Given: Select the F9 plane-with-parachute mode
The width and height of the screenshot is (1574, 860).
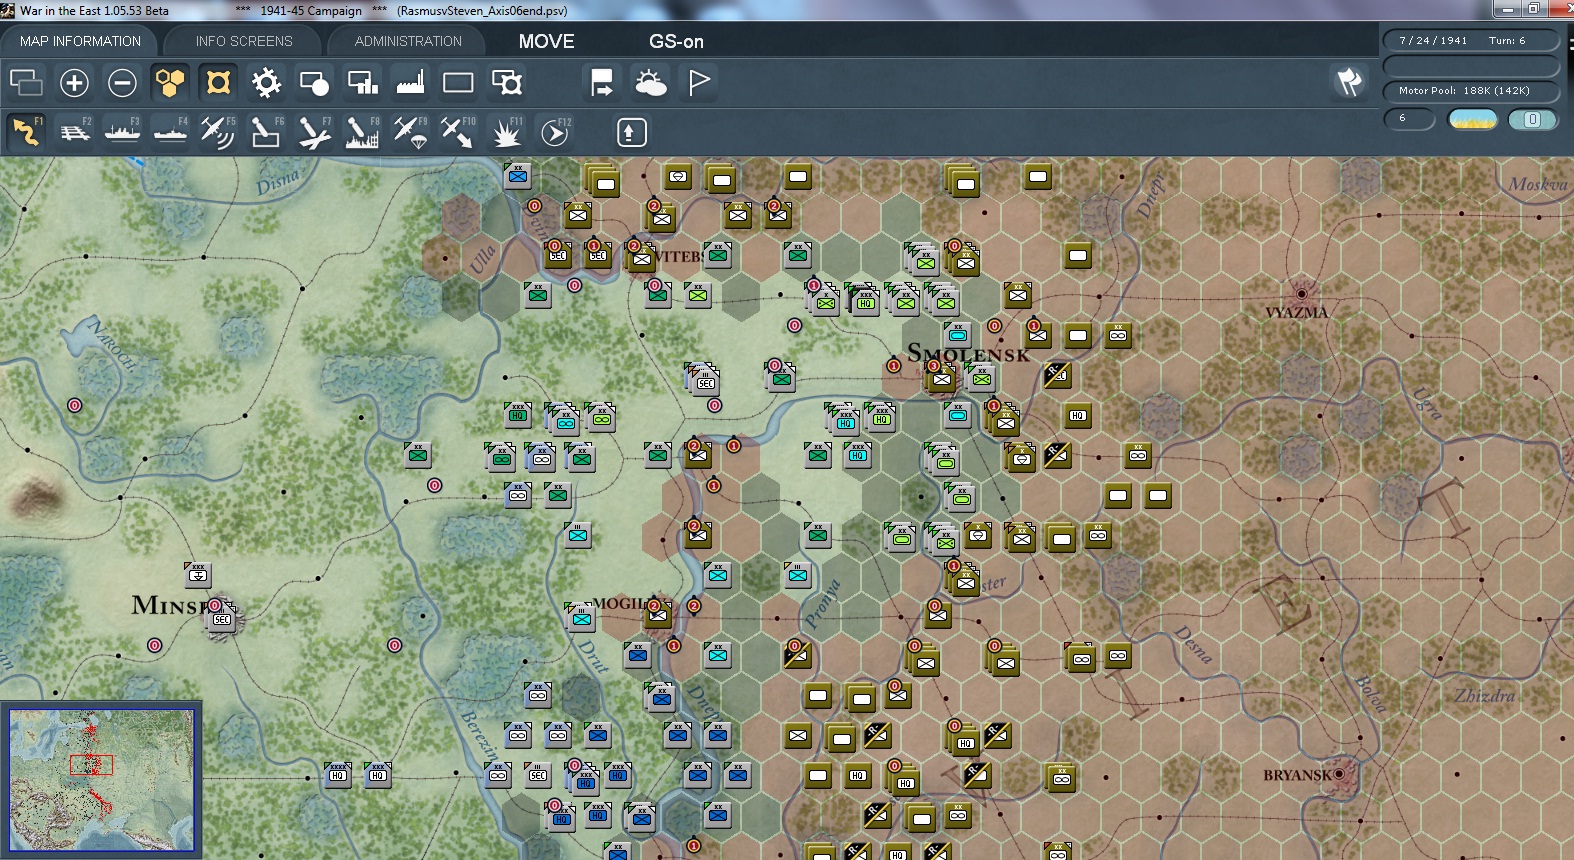Looking at the screenshot, I should point(410,131).
